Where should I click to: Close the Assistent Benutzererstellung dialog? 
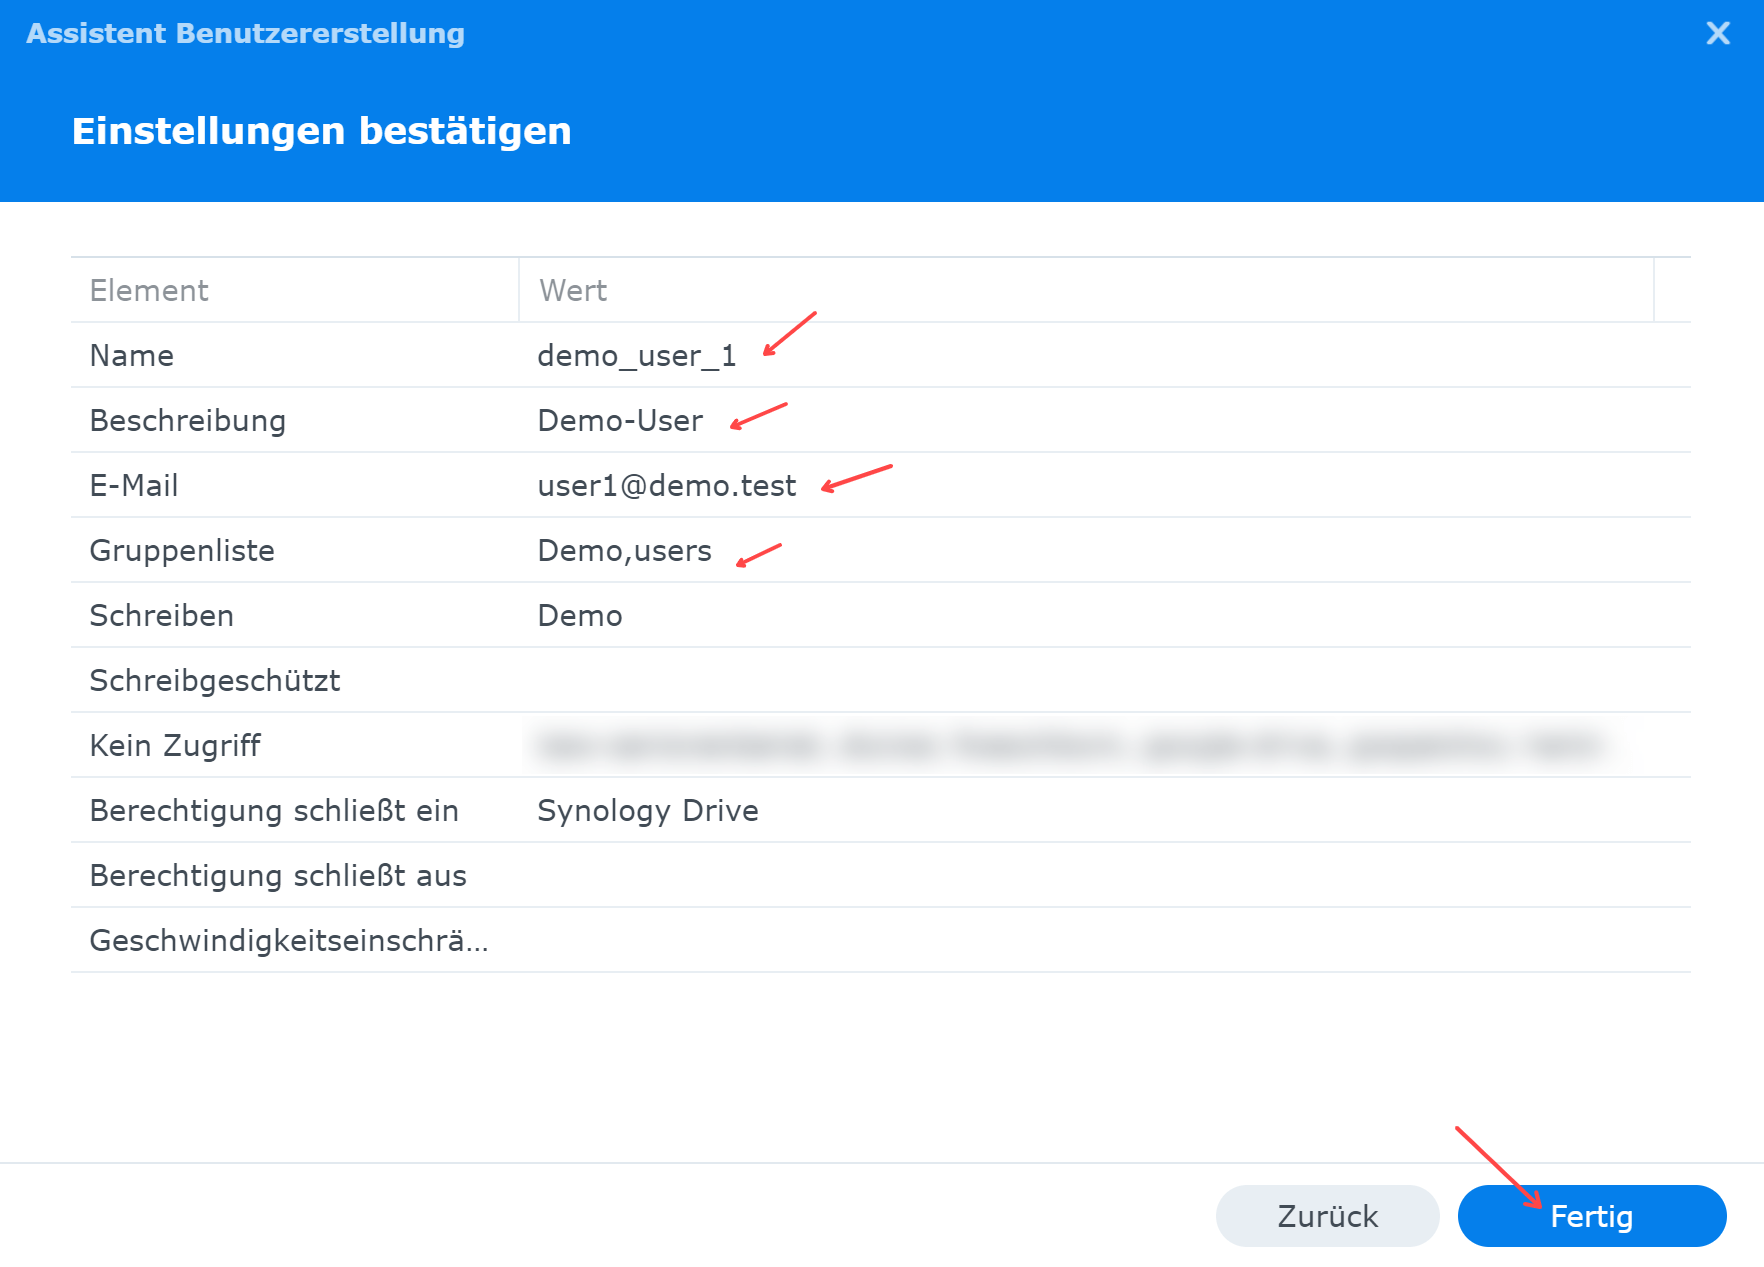pos(1717,34)
